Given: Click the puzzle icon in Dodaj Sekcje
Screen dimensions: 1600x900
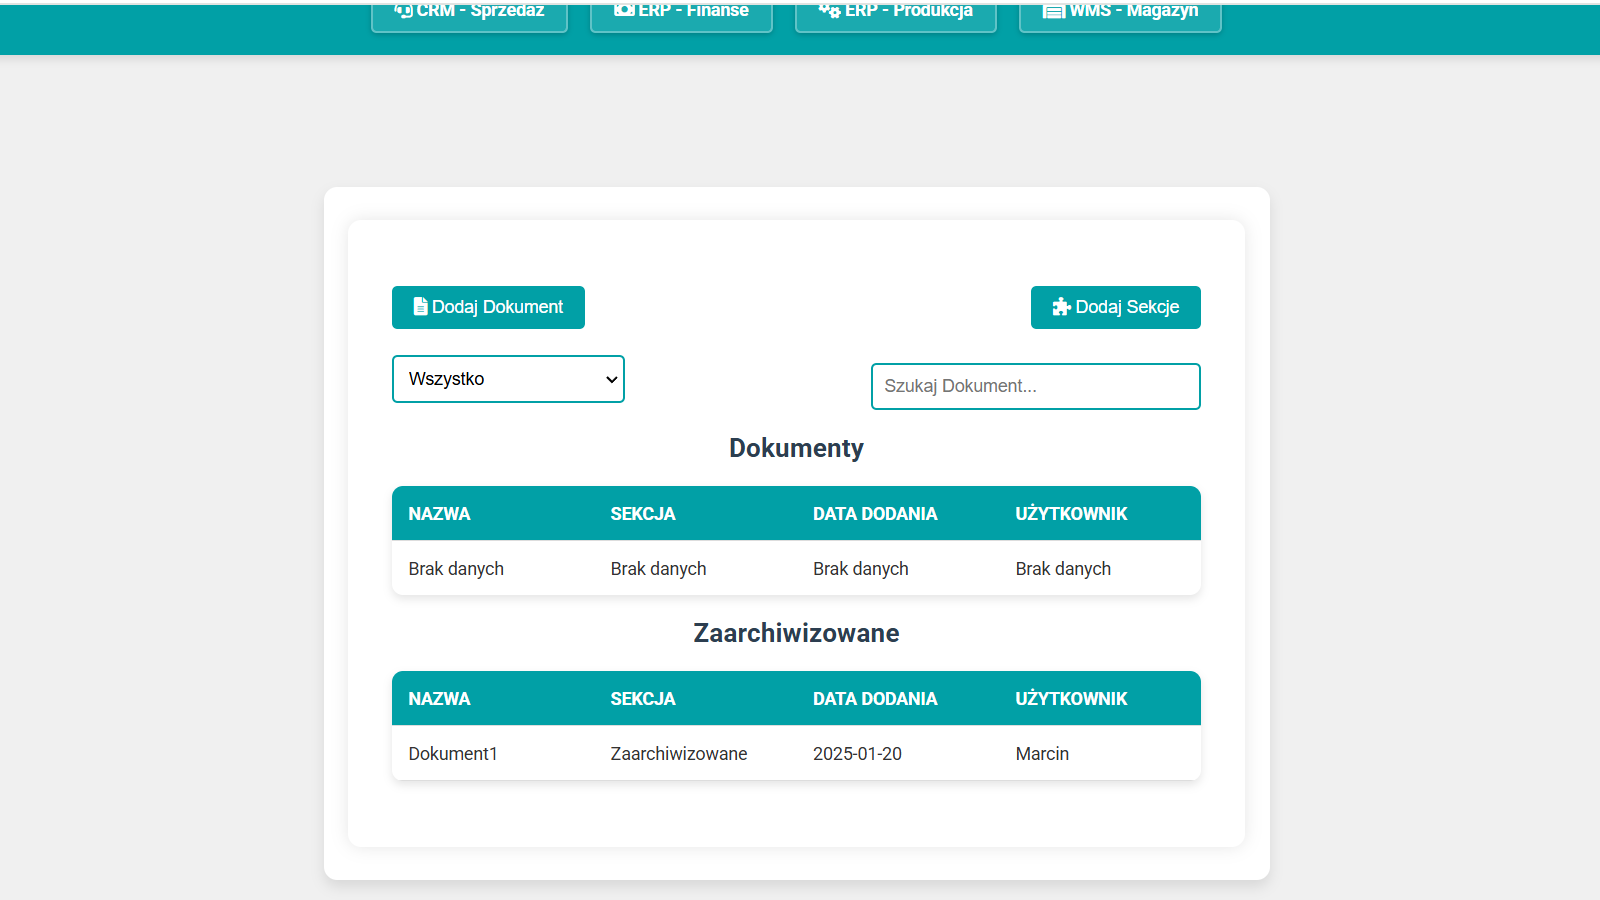Looking at the screenshot, I should coord(1062,307).
